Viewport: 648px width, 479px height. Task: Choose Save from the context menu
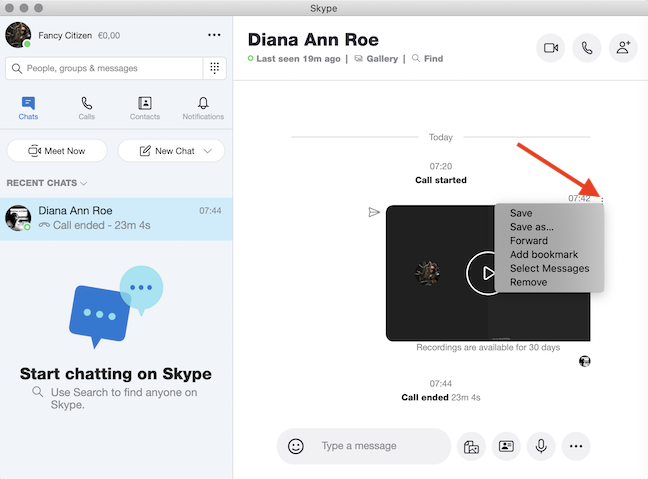(521, 213)
